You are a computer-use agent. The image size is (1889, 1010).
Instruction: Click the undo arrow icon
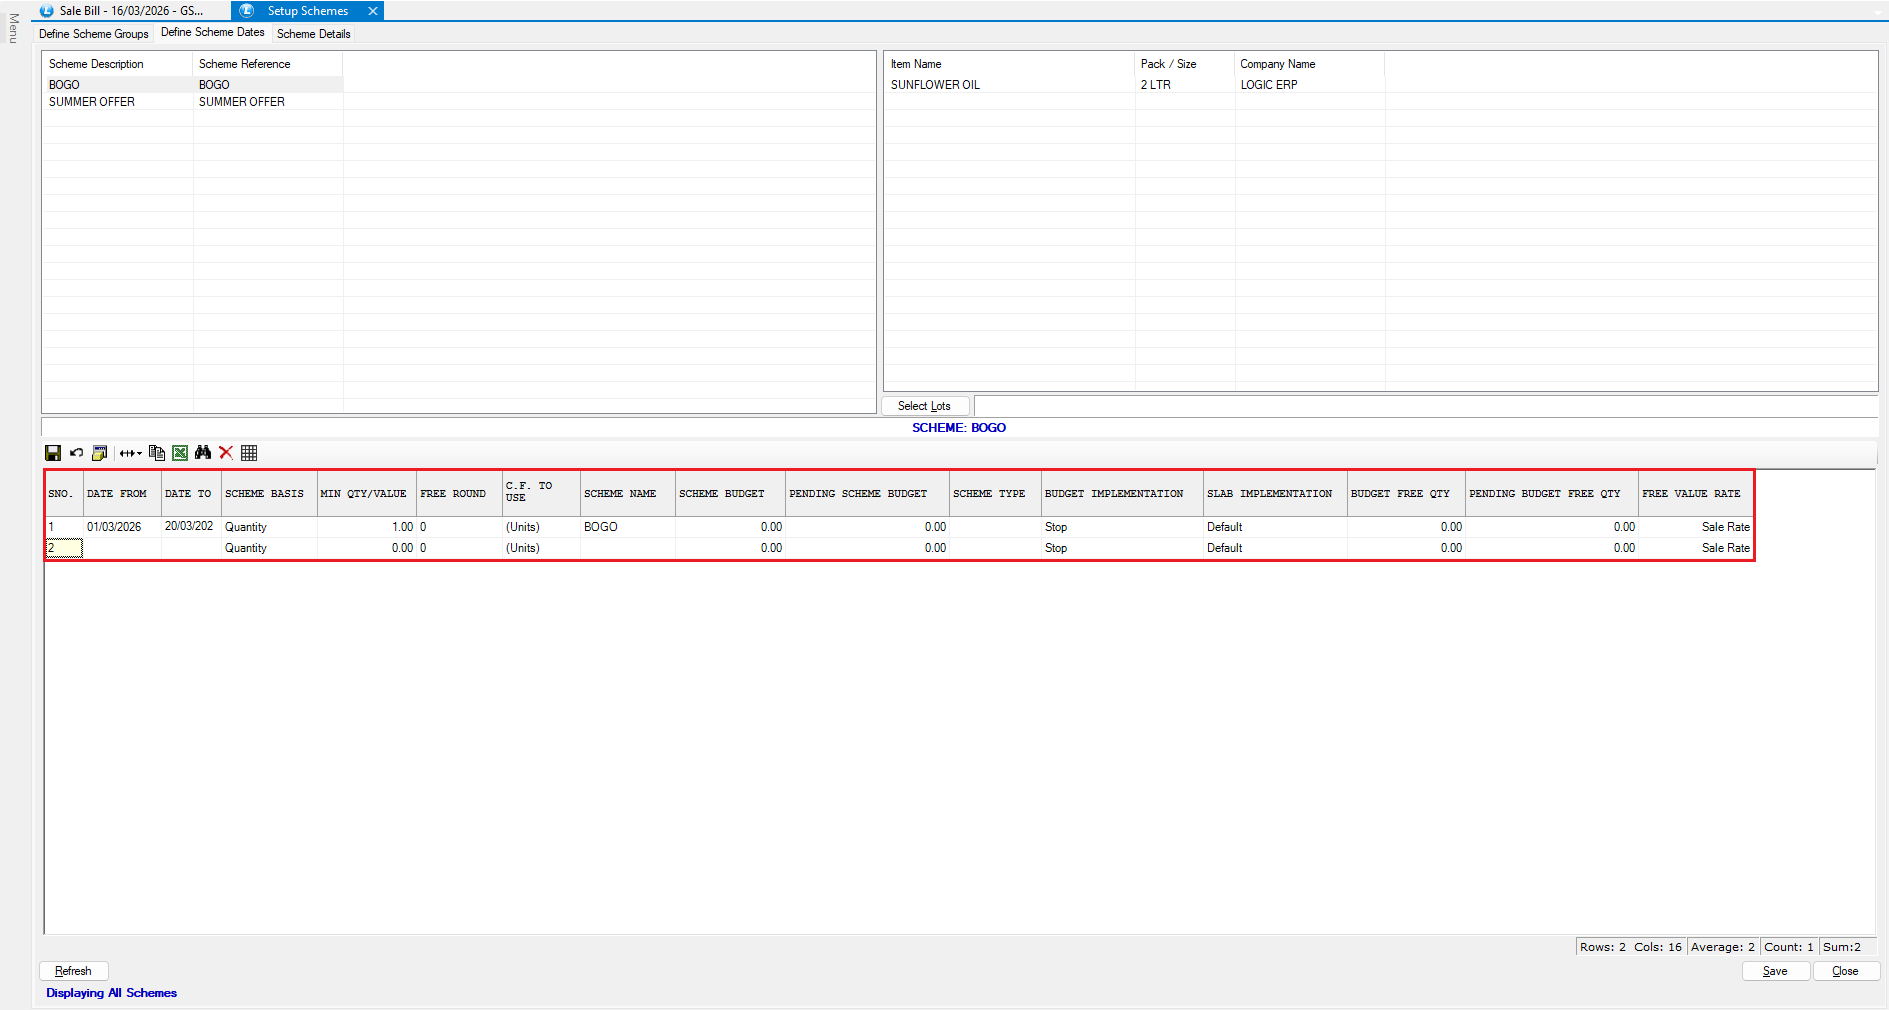pyautogui.click(x=76, y=453)
